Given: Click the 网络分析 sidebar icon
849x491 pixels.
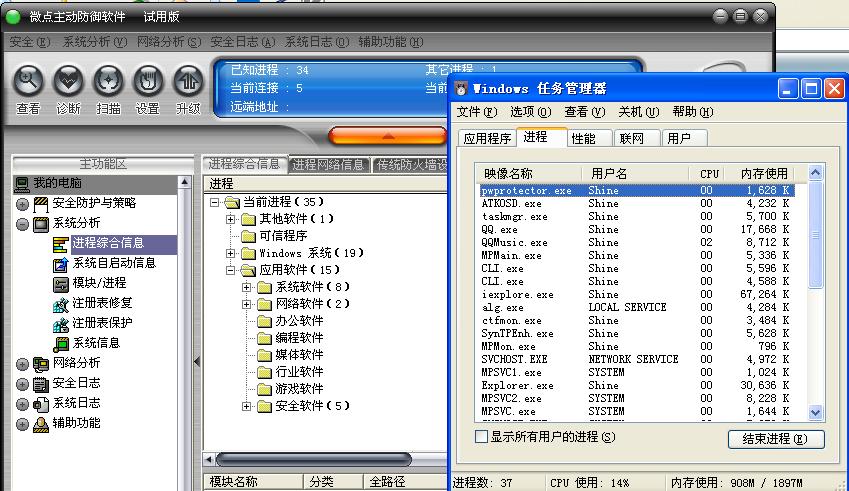Looking at the screenshot, I should (x=41, y=364).
